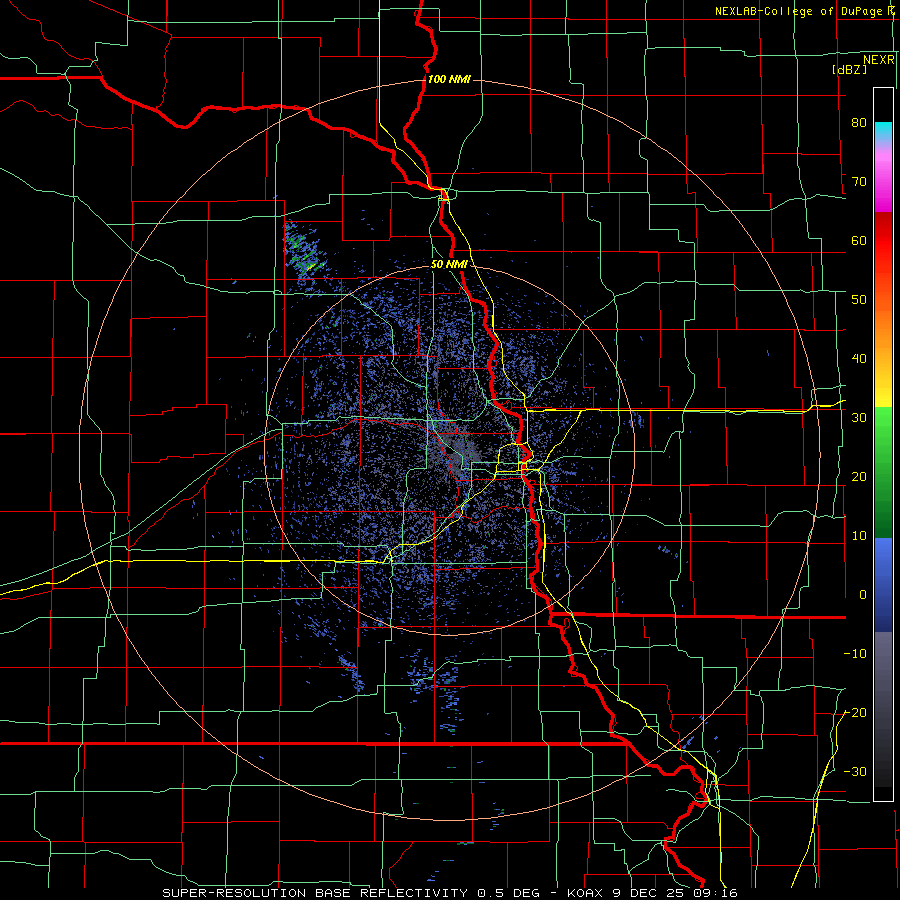The image size is (900, 900).
Task: Click the 50 NMI range ring label
Action: 449,265
